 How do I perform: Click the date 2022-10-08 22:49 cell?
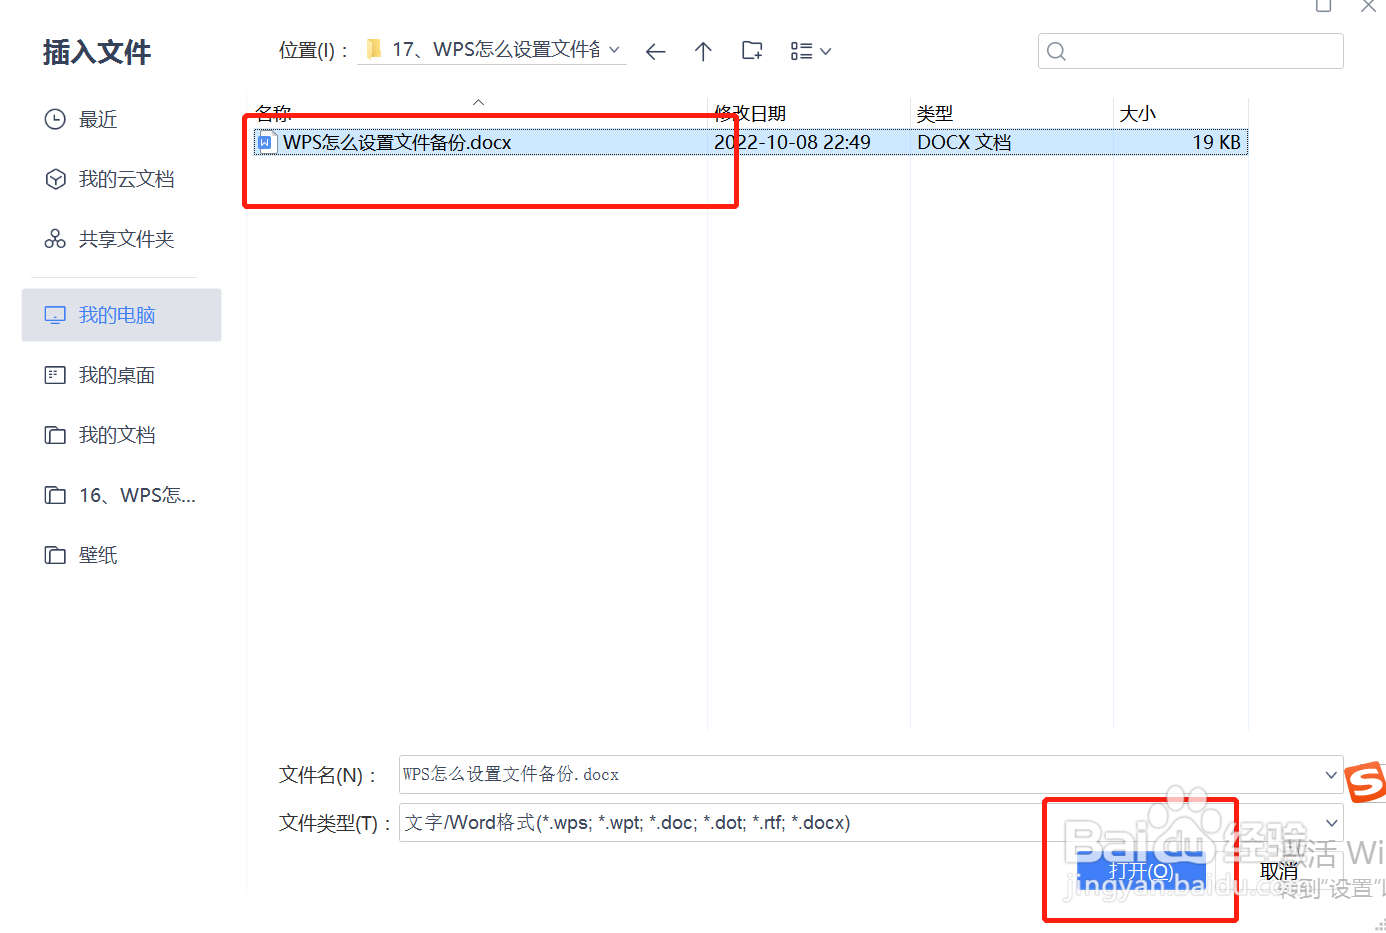(792, 142)
